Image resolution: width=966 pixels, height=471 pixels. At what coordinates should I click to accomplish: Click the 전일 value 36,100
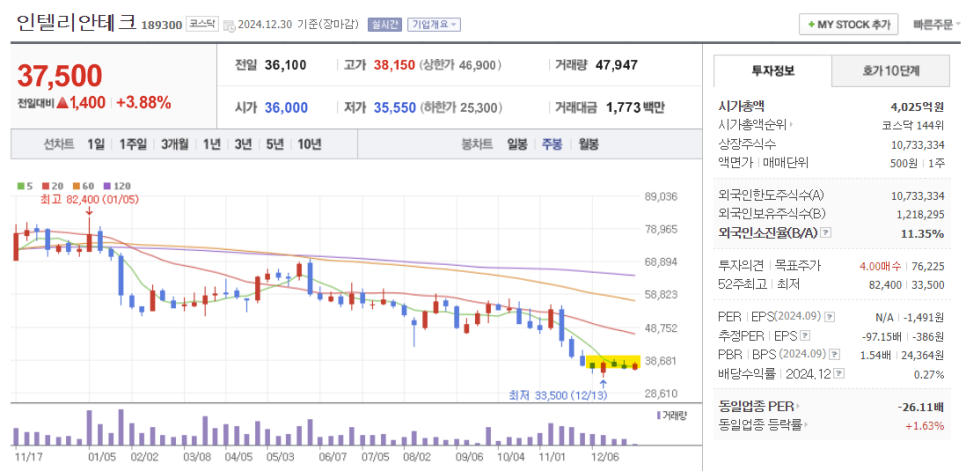coord(285,65)
